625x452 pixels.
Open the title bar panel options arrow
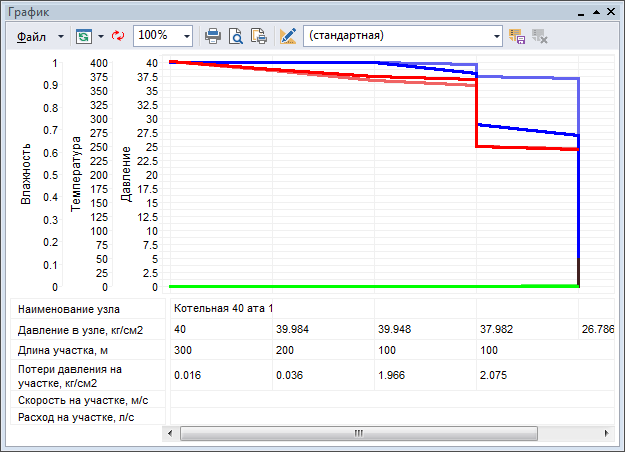(x=581, y=11)
